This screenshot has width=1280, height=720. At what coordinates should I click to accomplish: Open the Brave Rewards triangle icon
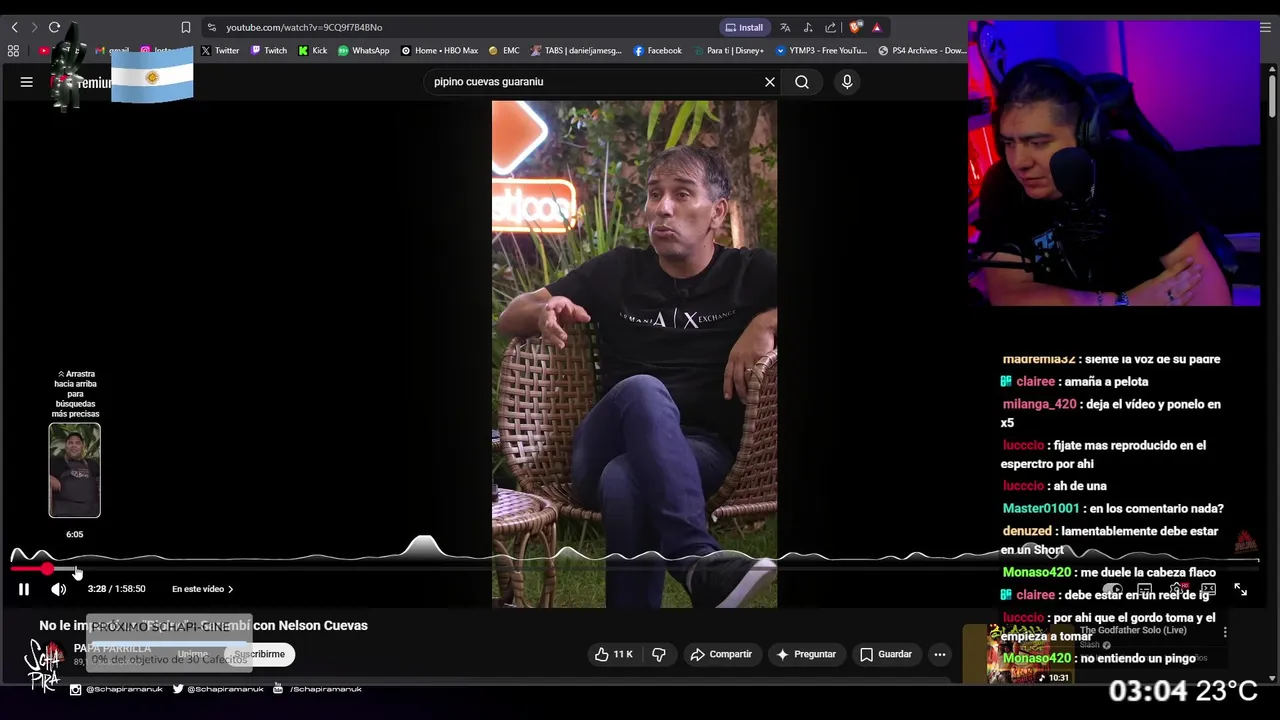tap(876, 27)
